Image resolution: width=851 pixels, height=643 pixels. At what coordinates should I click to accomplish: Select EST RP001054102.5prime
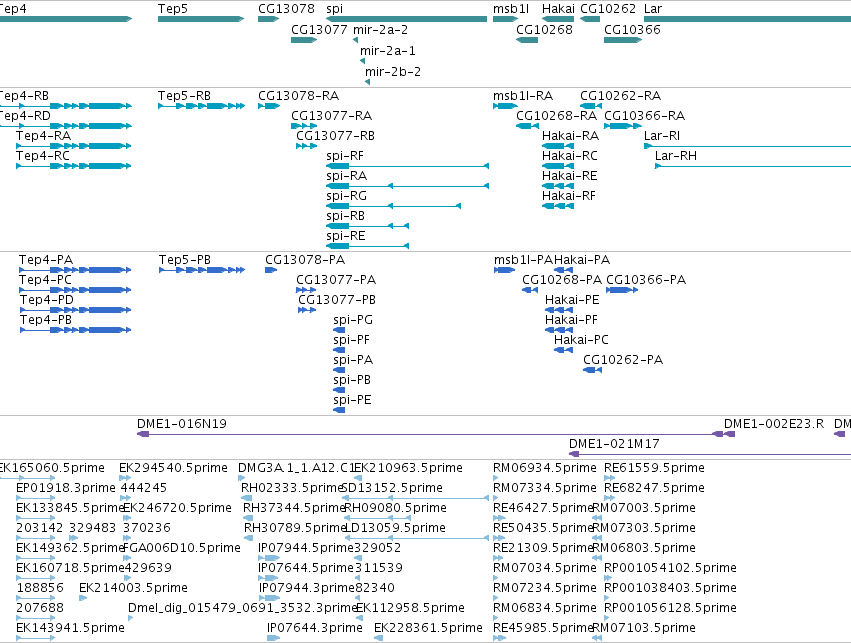click(x=670, y=568)
